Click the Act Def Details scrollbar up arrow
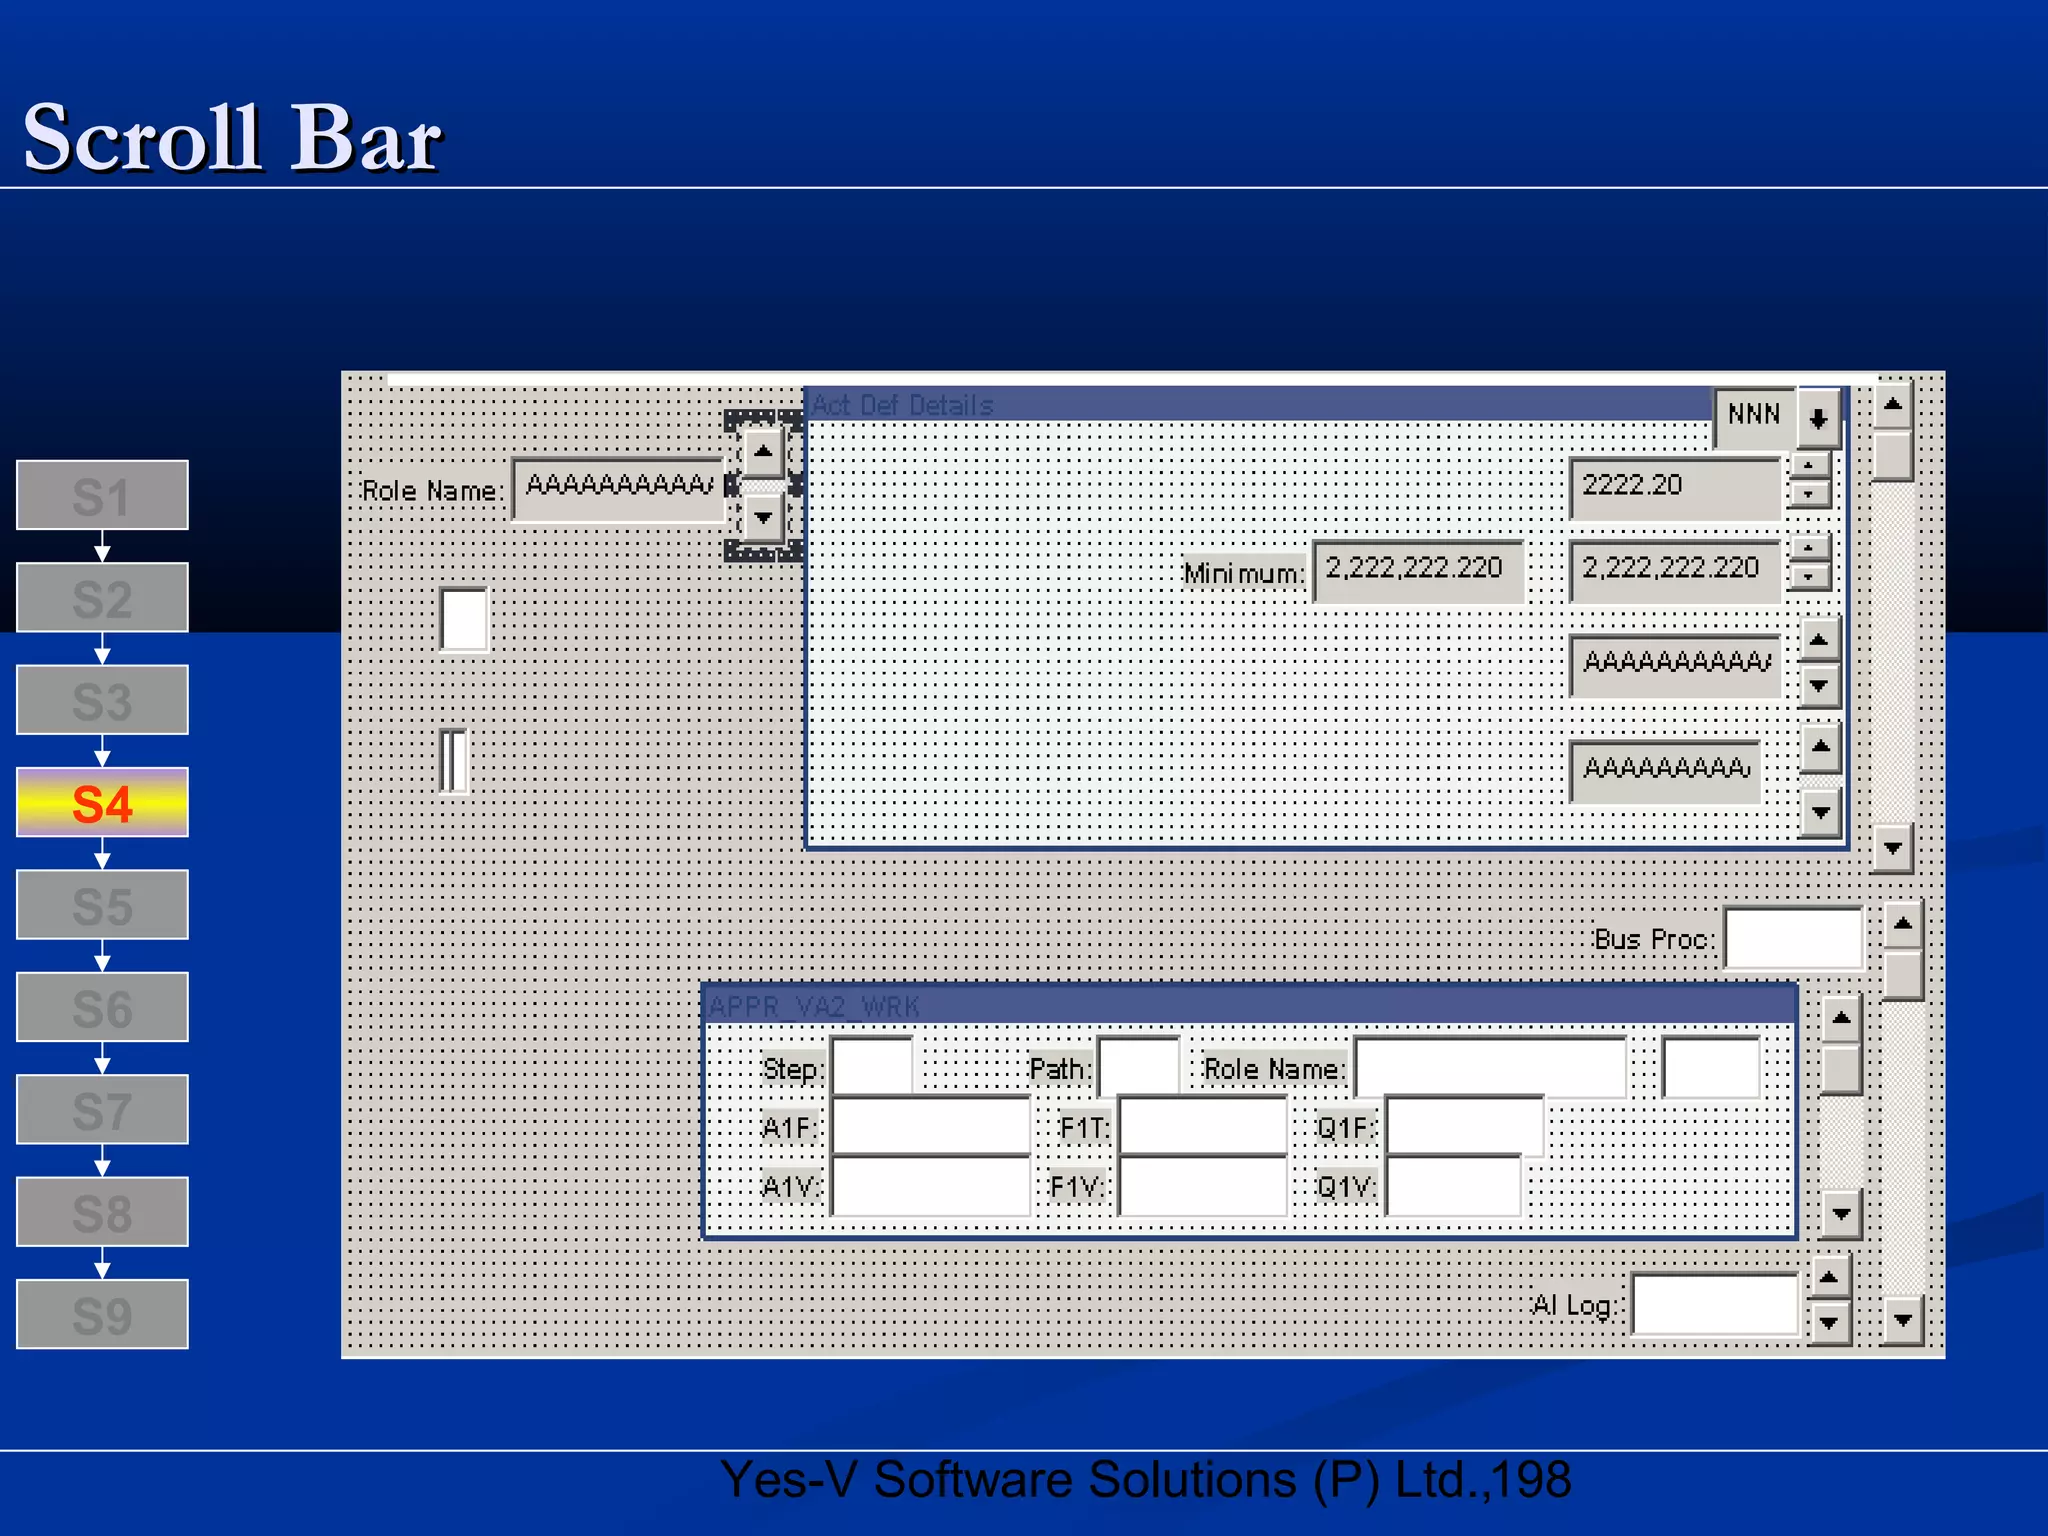The width and height of the screenshot is (2048, 1536). (x=1892, y=405)
